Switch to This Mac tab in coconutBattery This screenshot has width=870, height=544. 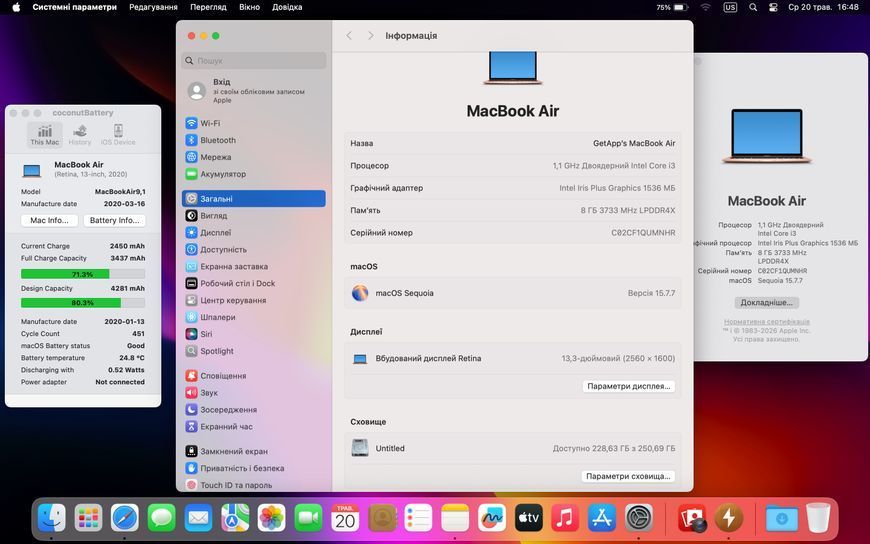click(x=44, y=135)
